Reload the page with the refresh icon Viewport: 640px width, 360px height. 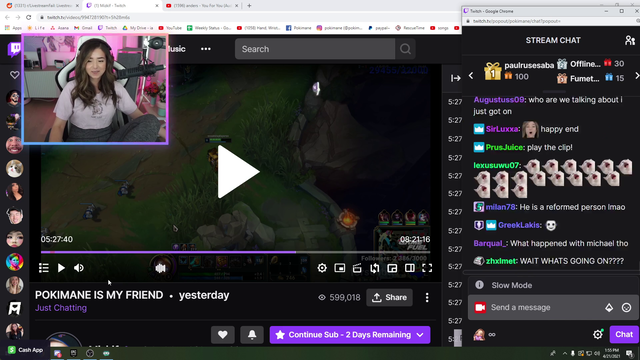tap(29, 17)
